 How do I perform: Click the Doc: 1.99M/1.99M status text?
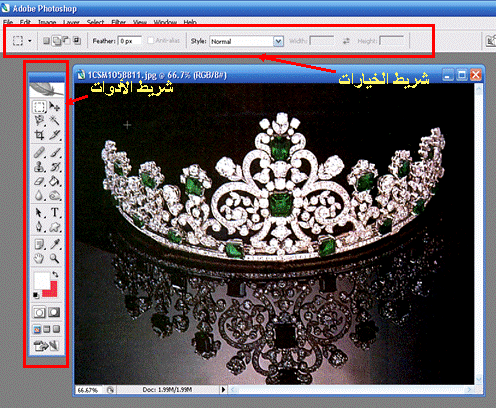(x=167, y=389)
